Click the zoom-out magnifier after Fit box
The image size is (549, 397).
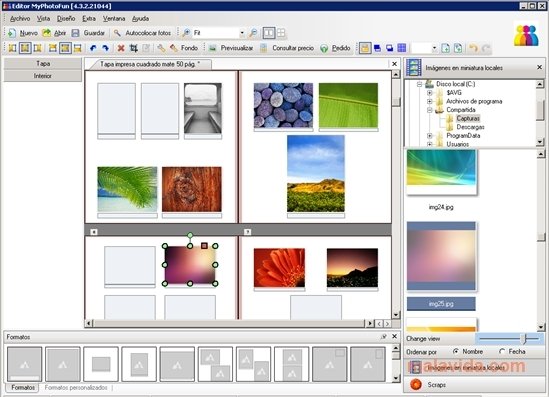pyautogui.click(x=253, y=33)
